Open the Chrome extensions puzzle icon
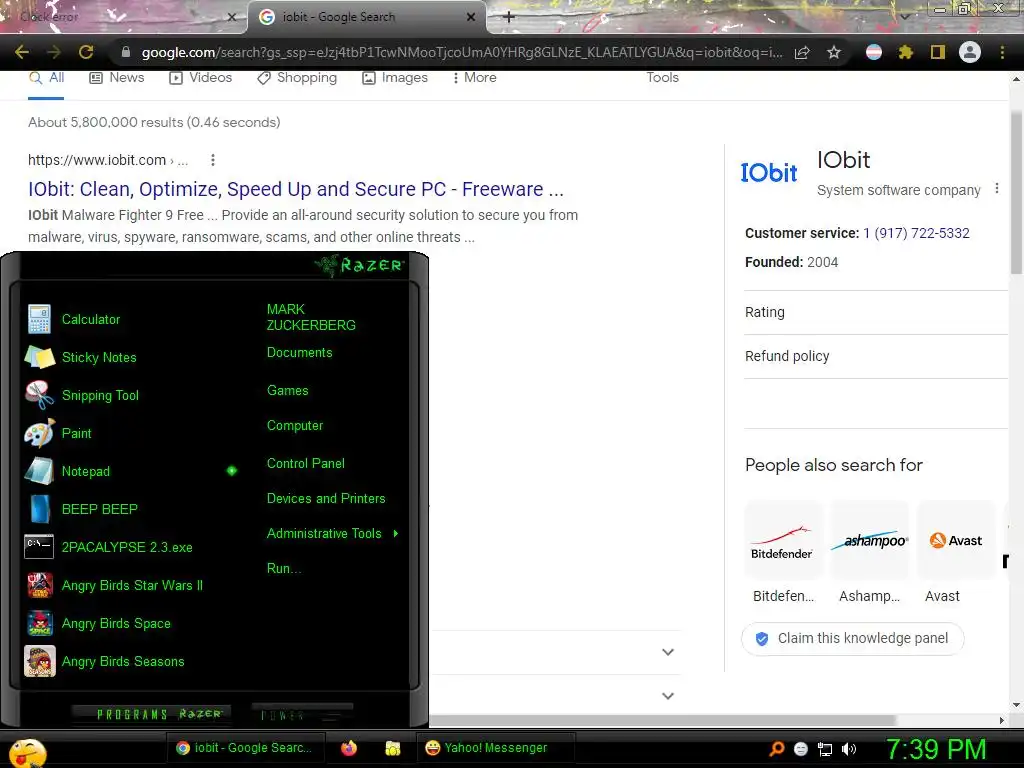The image size is (1024, 768). [905, 52]
